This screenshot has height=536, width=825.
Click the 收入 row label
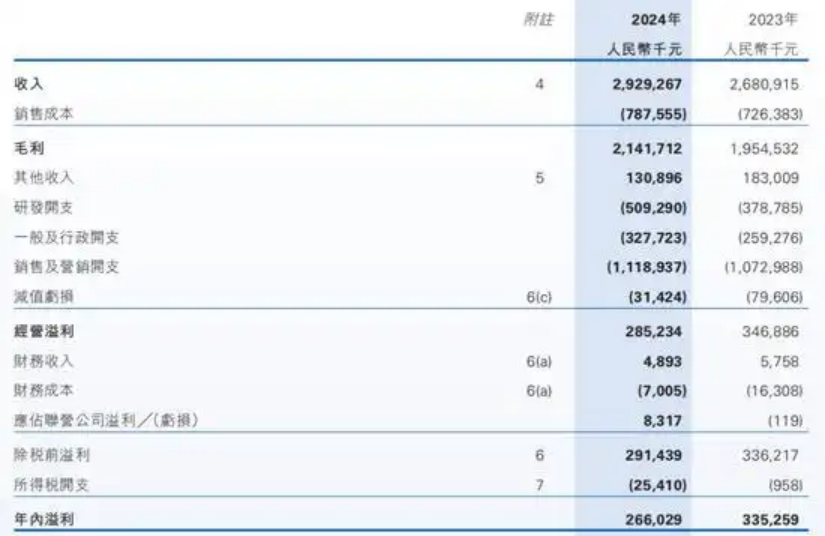click(x=29, y=84)
